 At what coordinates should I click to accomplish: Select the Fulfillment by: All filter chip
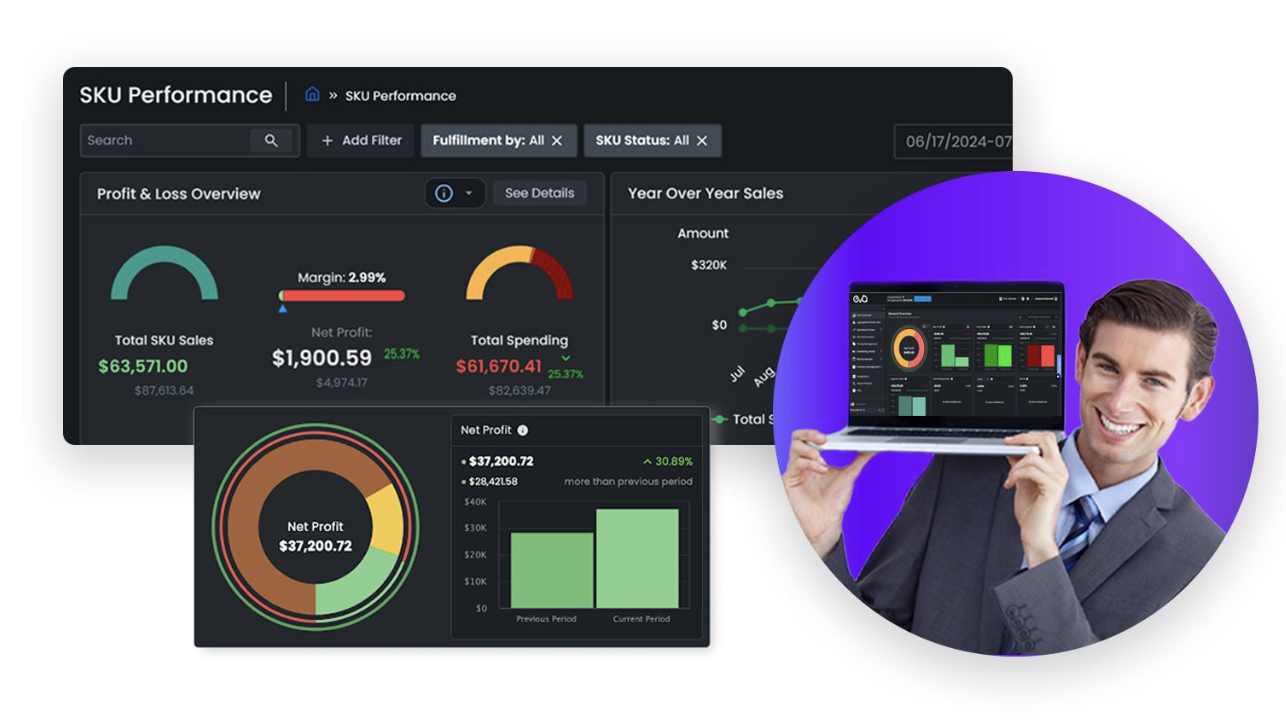tap(488, 141)
